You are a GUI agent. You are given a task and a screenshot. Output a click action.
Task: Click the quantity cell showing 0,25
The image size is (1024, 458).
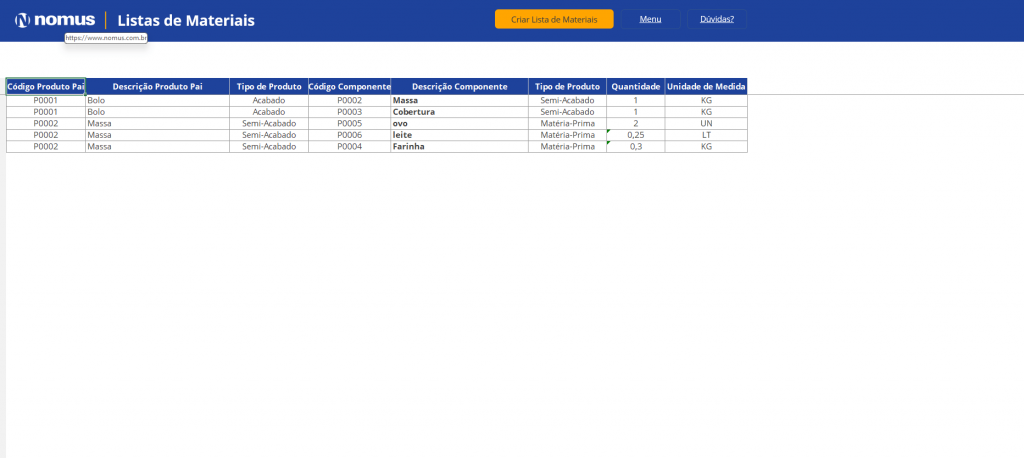pyautogui.click(x=635, y=135)
